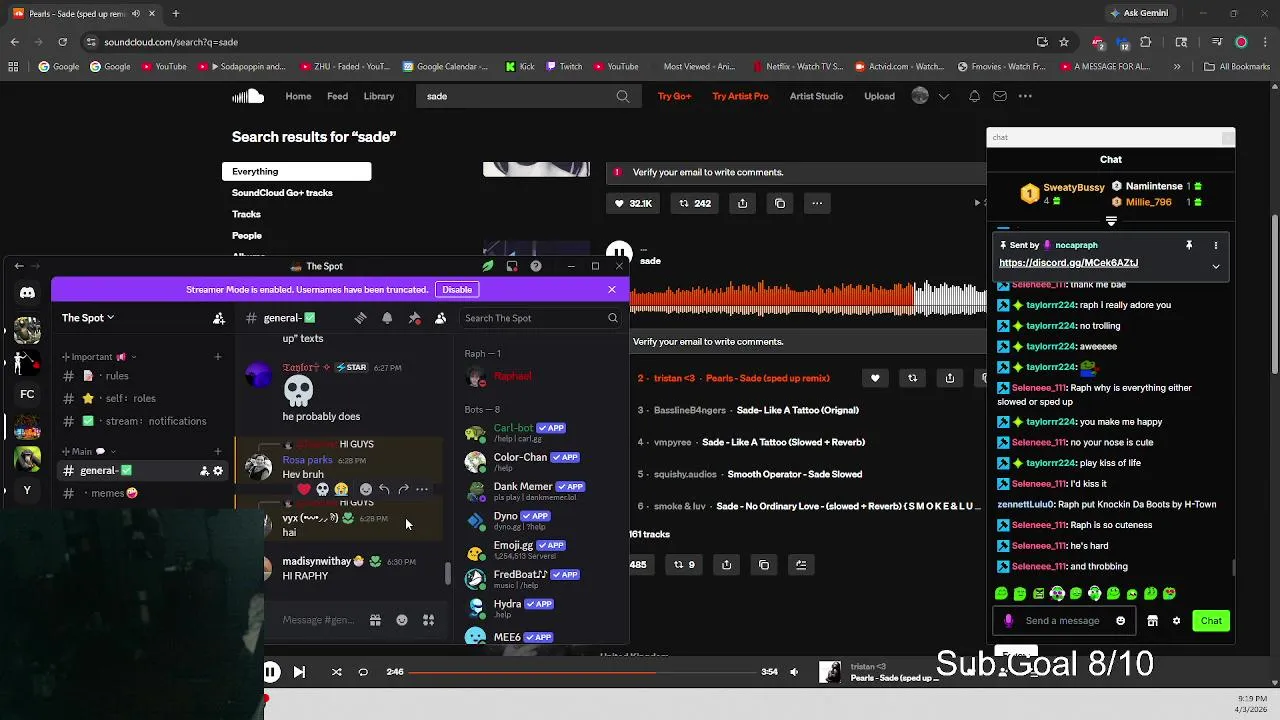Open Twitch chat emote picker
The width and height of the screenshot is (1280, 720).
(1120, 621)
